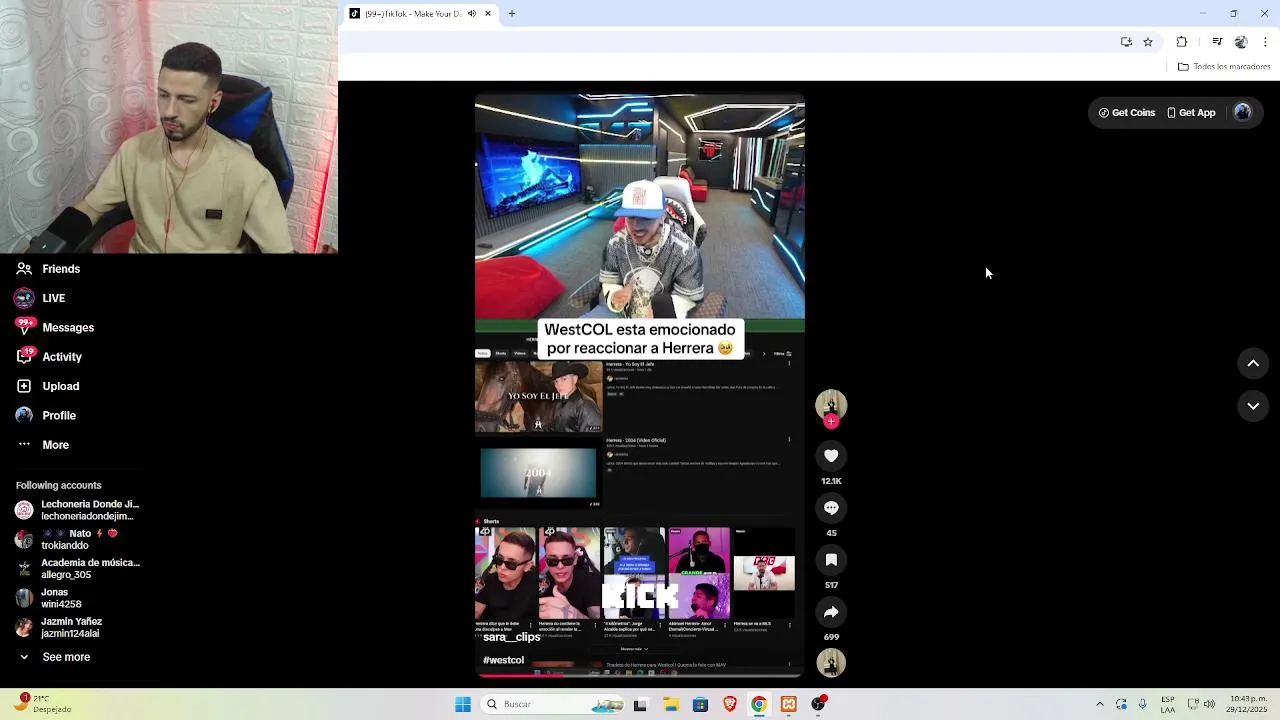Open Chrome media control icon
This screenshot has height=720, width=1280.
(x=1217, y=42)
